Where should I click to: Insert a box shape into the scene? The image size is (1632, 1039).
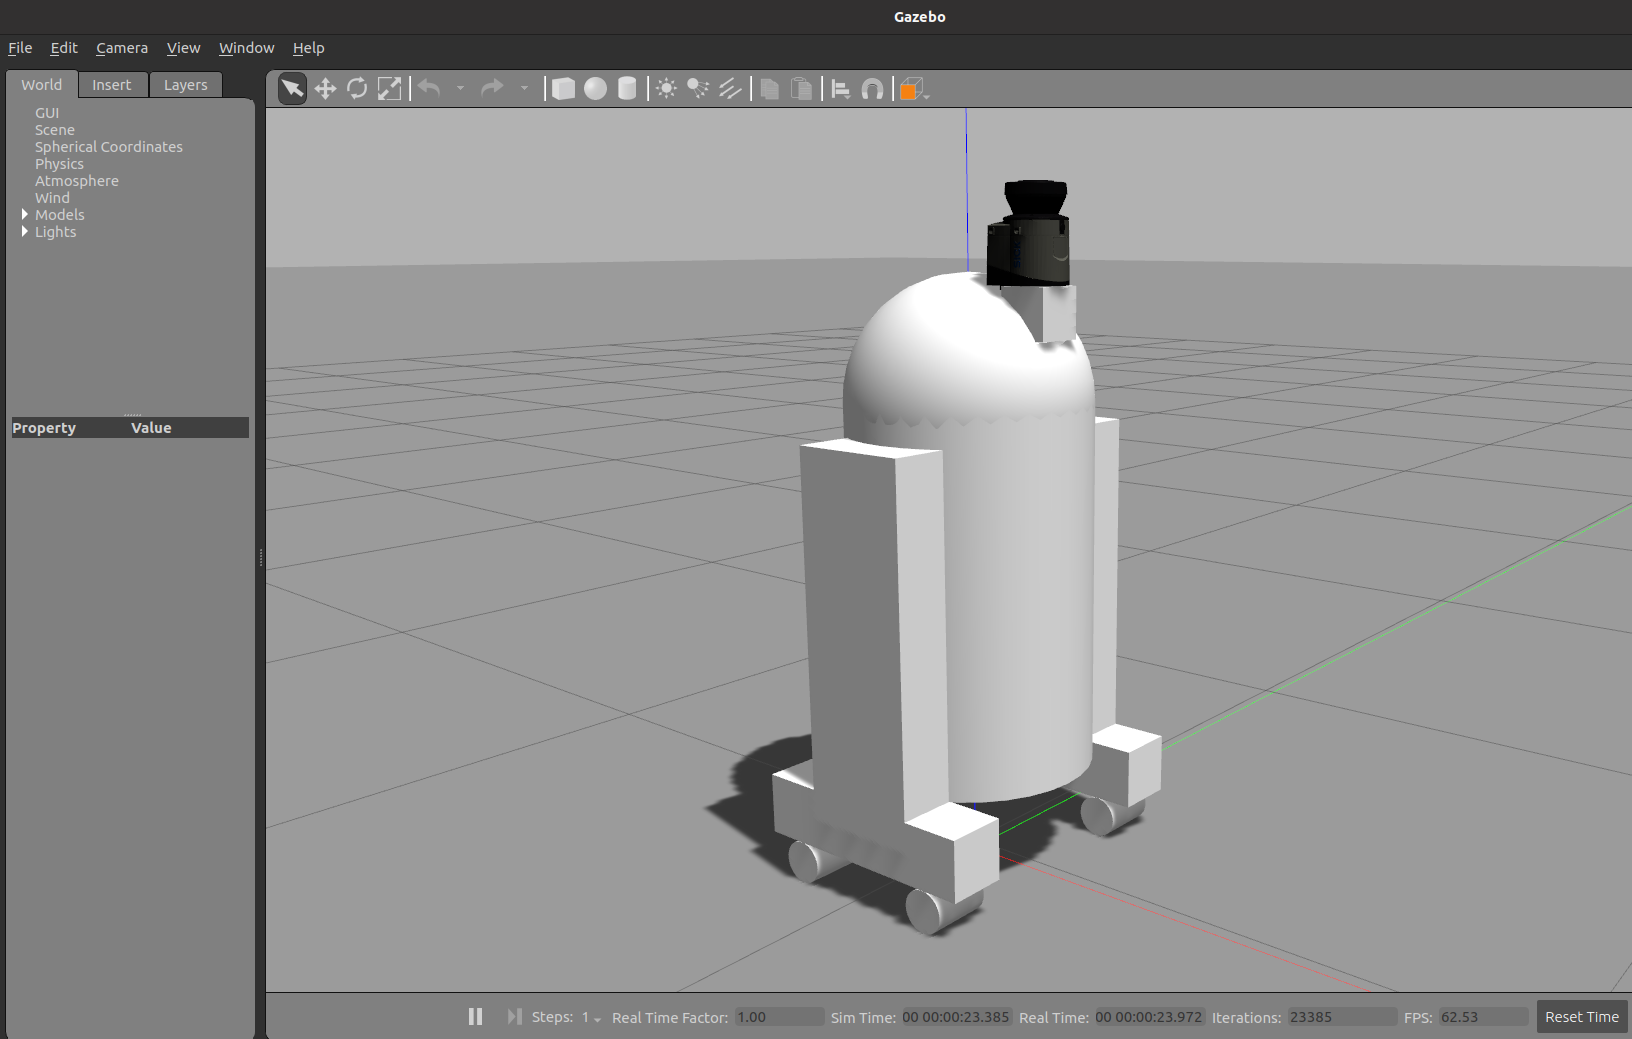point(563,88)
